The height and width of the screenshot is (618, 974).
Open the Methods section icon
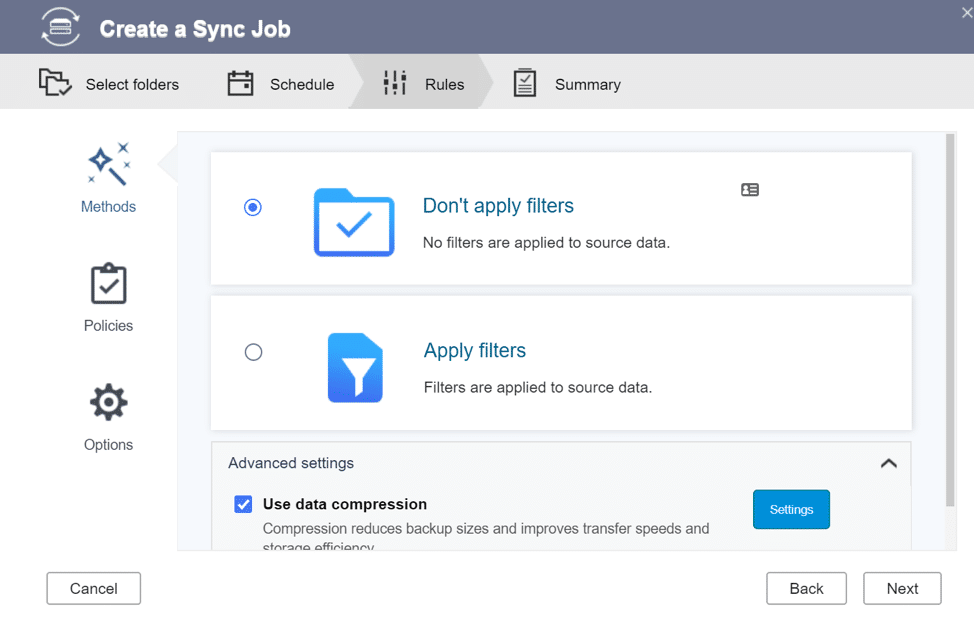(x=109, y=164)
